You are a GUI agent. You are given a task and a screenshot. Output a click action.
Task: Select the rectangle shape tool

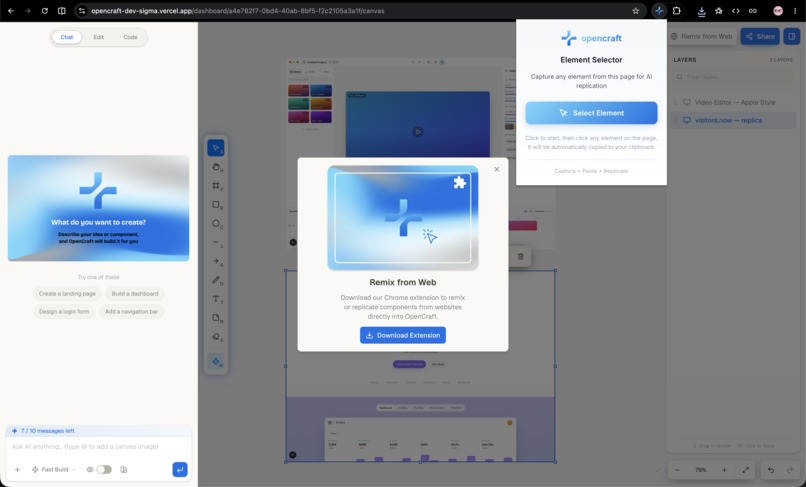click(x=216, y=205)
